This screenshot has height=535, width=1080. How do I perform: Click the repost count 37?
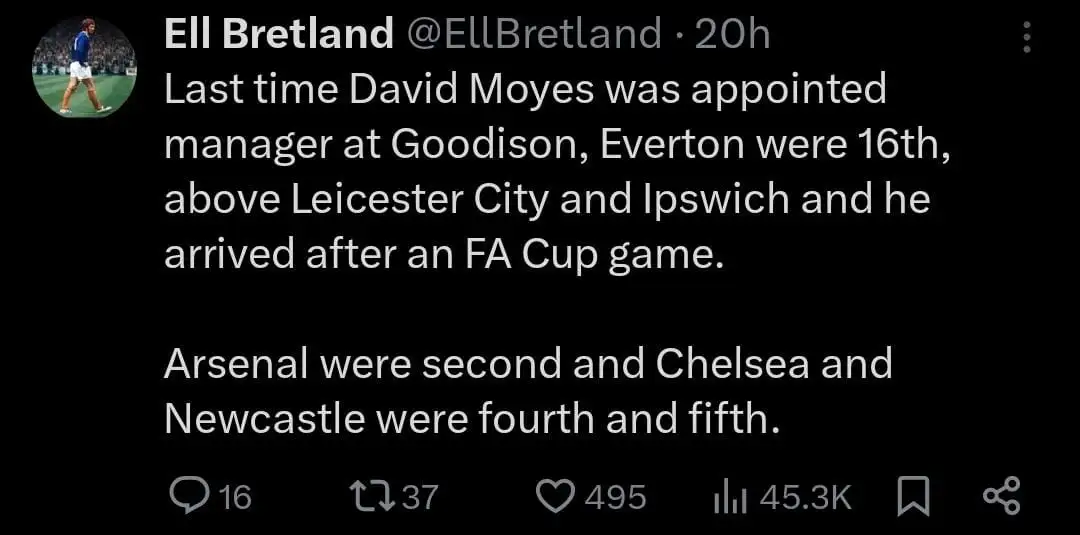pos(420,496)
